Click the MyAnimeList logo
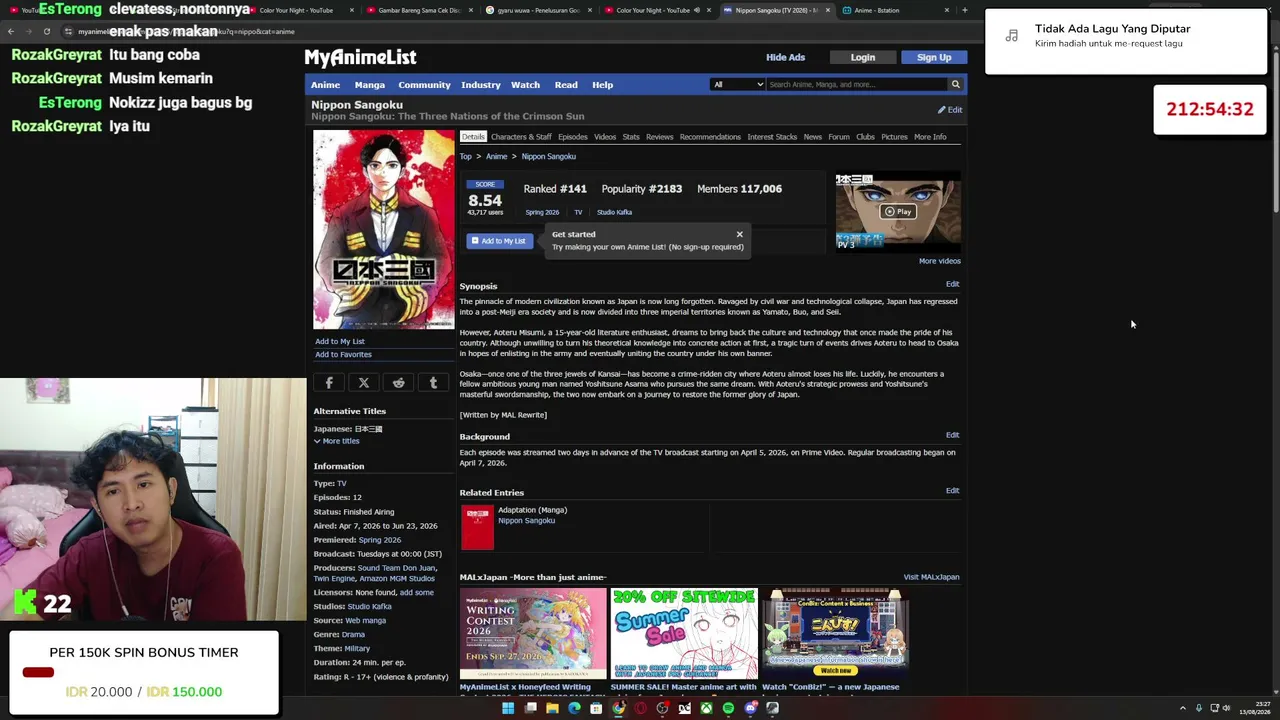 point(360,58)
